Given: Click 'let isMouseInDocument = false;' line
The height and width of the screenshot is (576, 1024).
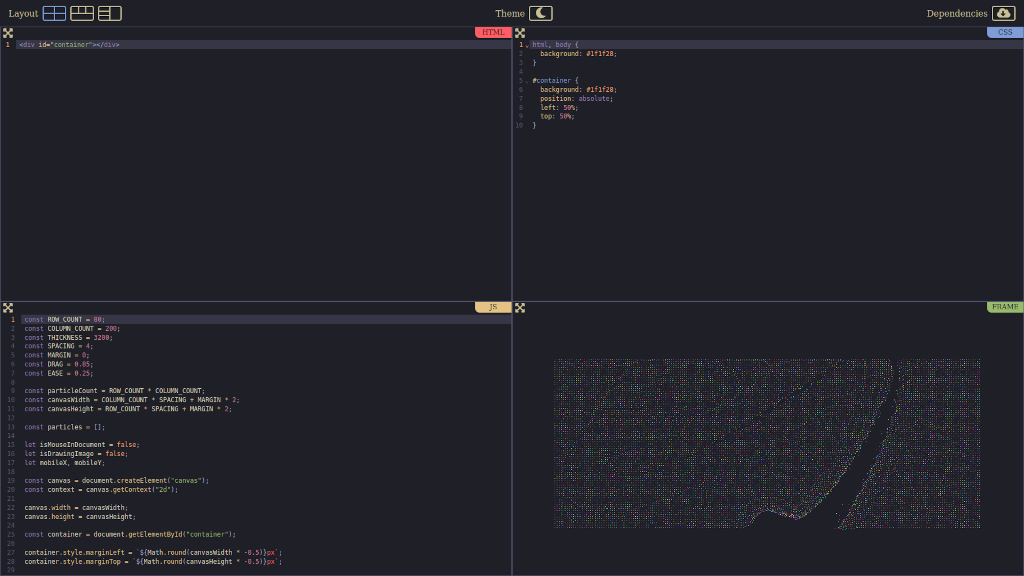Looking at the screenshot, I should point(82,445).
